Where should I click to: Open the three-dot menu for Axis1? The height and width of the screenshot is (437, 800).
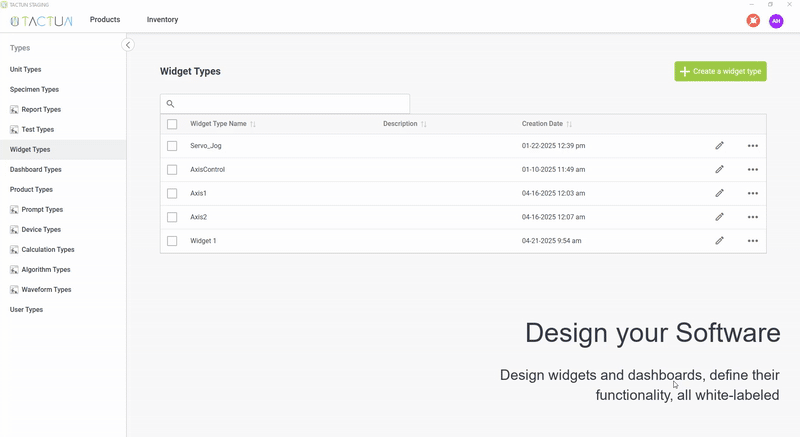click(x=753, y=194)
